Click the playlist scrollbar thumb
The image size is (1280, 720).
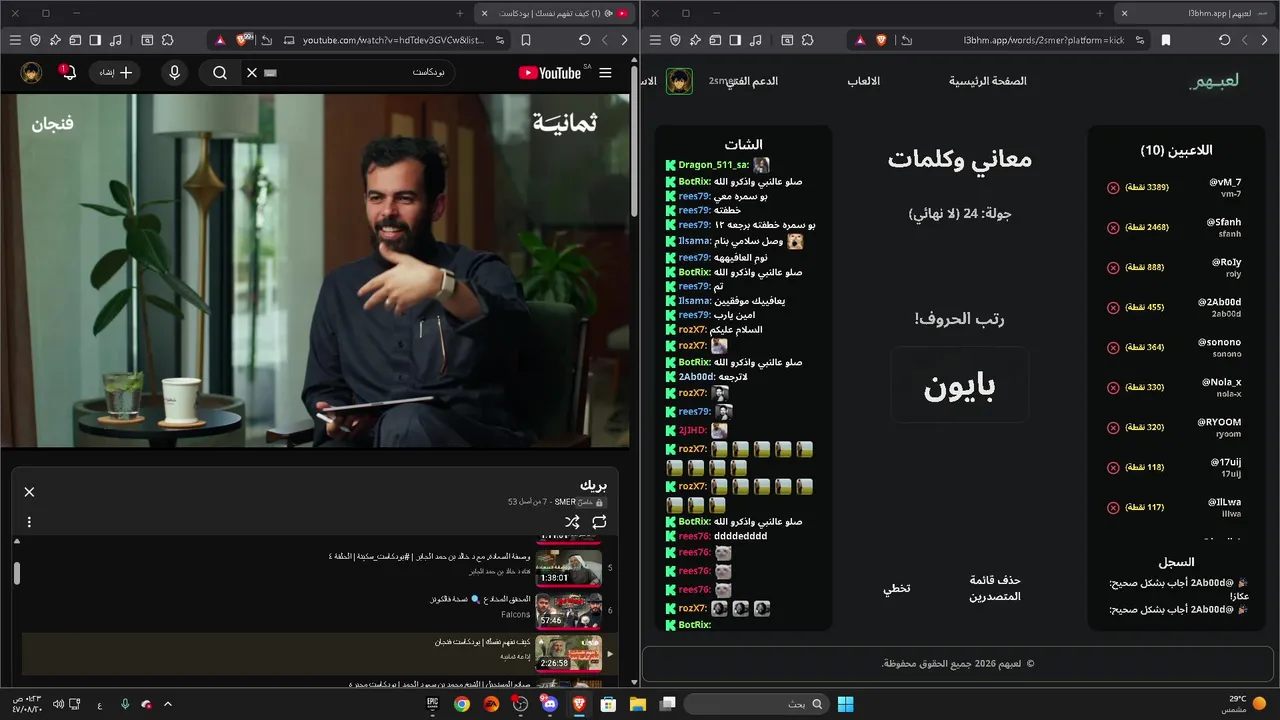tap(16, 573)
